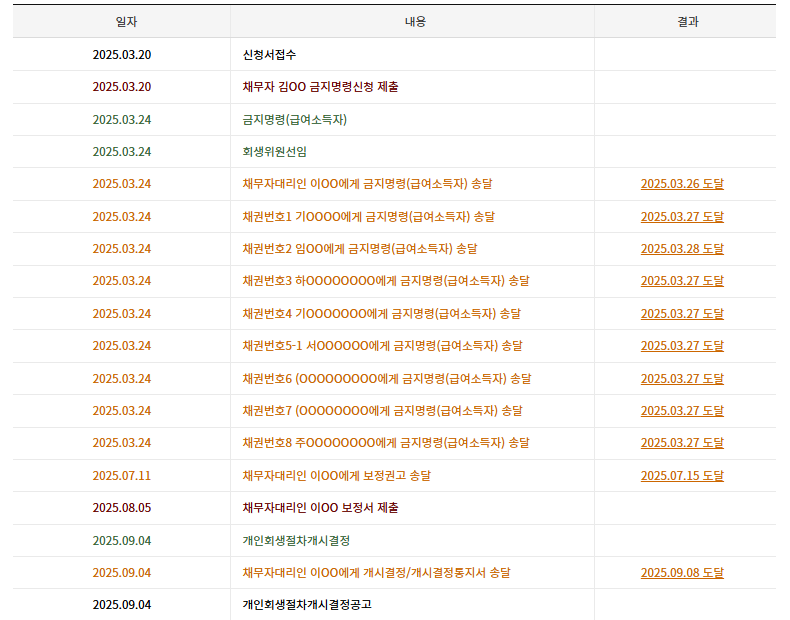Image resolution: width=790 pixels, height=620 pixels.
Task: Open the 2025.03.26 도달 delivery result link
Action: click(x=682, y=184)
